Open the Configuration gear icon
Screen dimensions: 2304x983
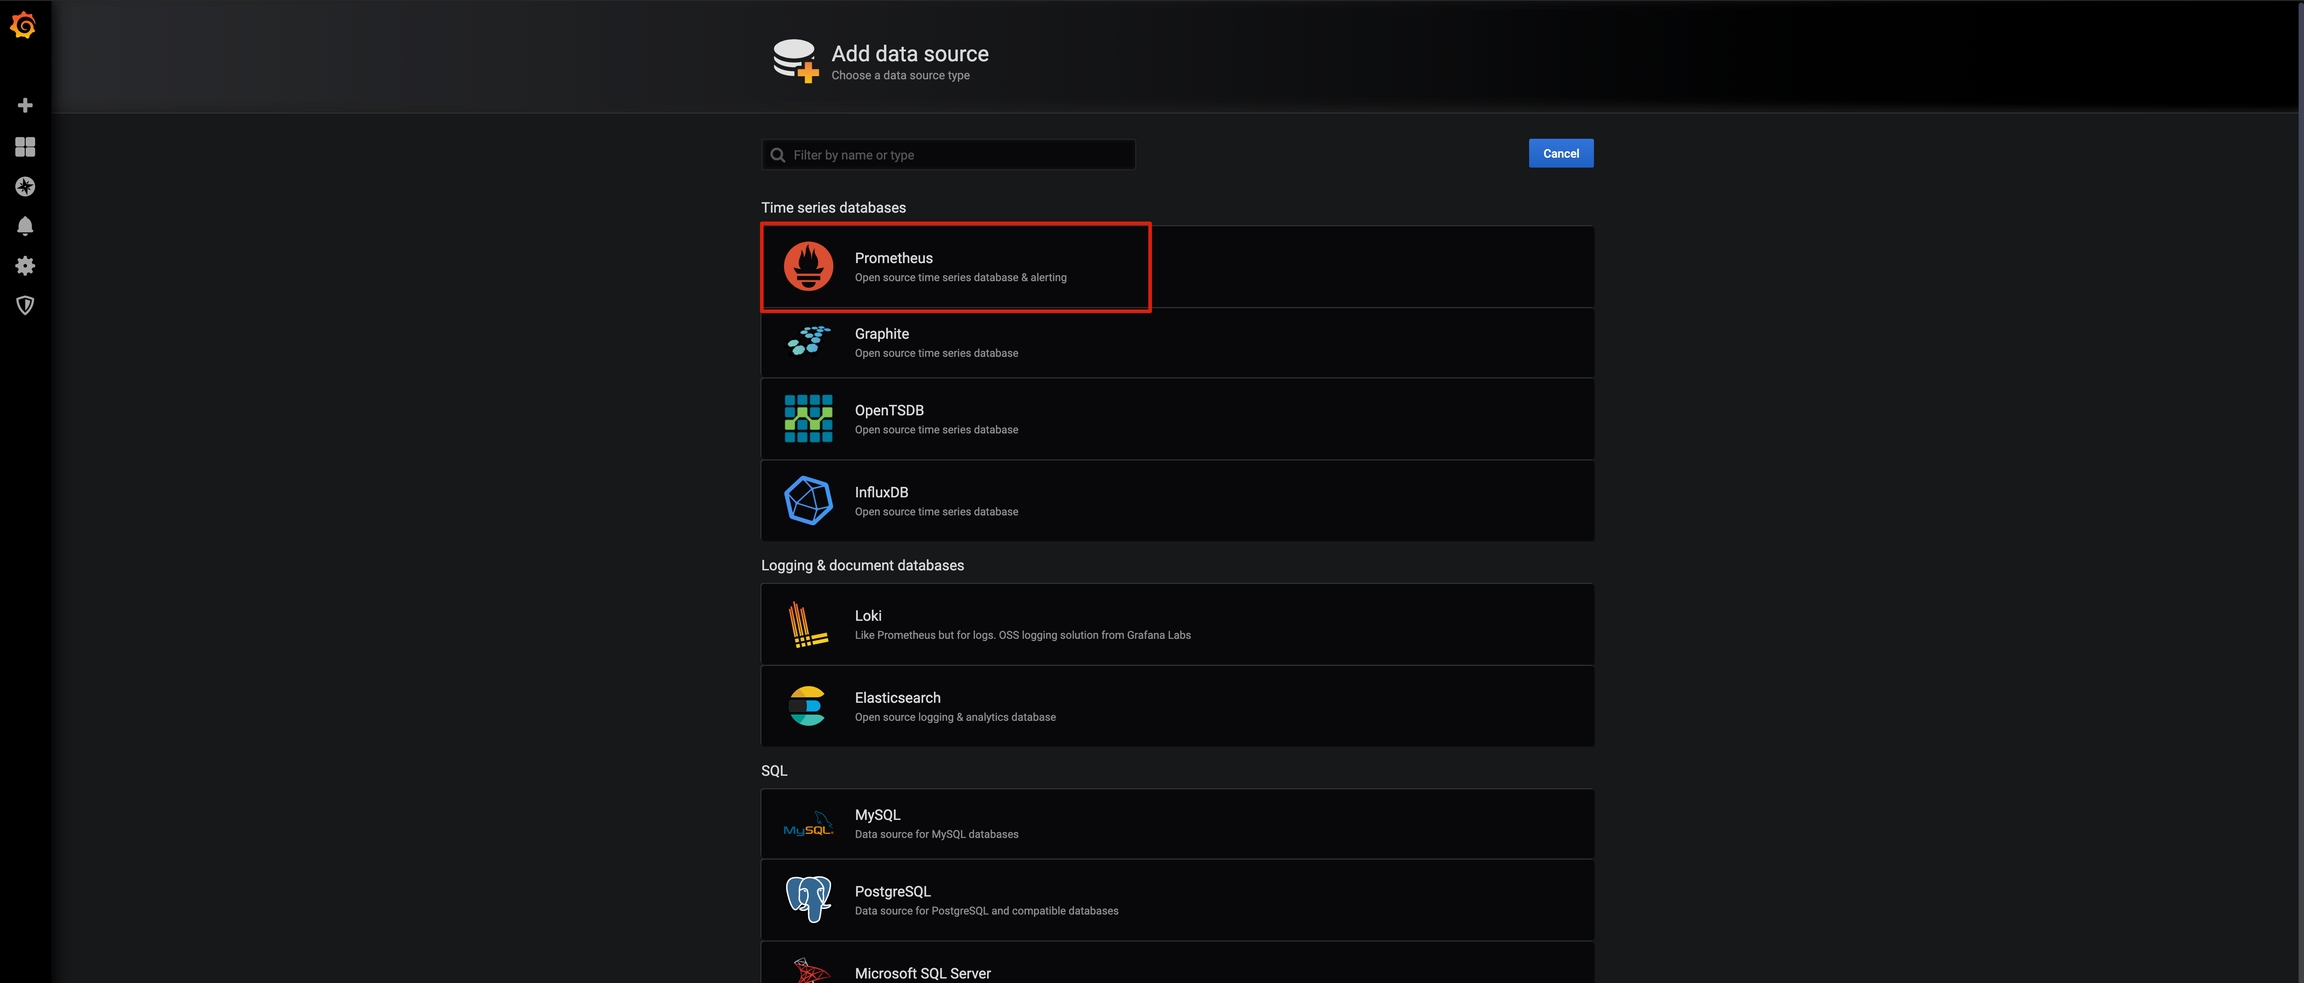pos(25,266)
